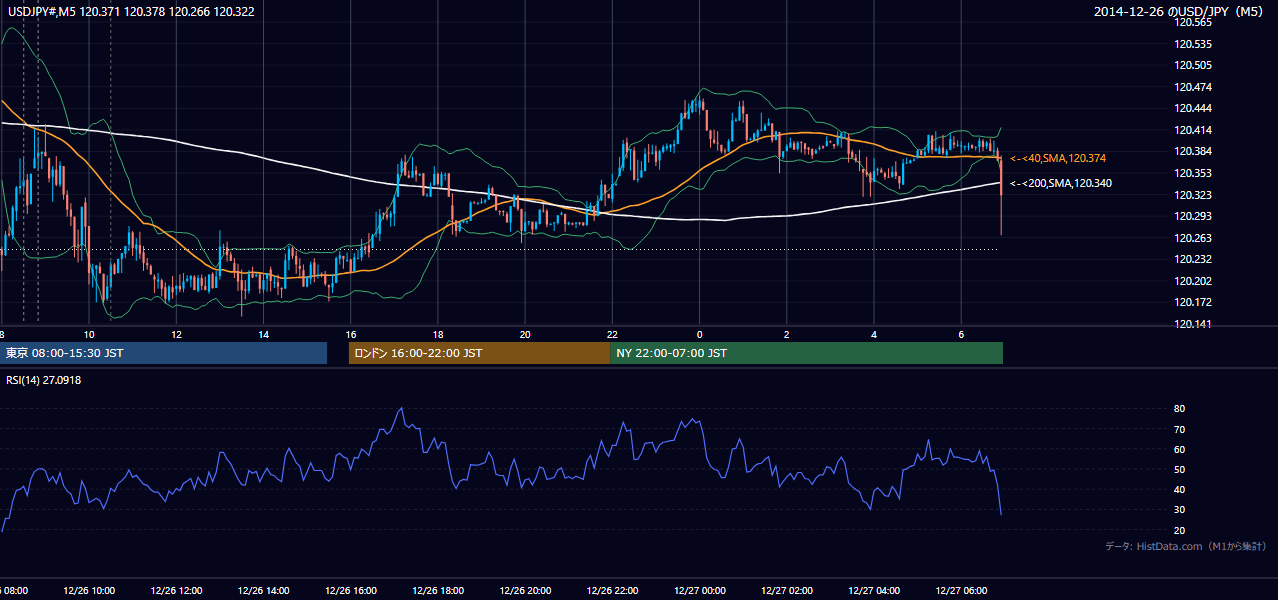The image size is (1278, 600).
Task: Click the 120.505 price axis label
Action: tap(1191, 65)
